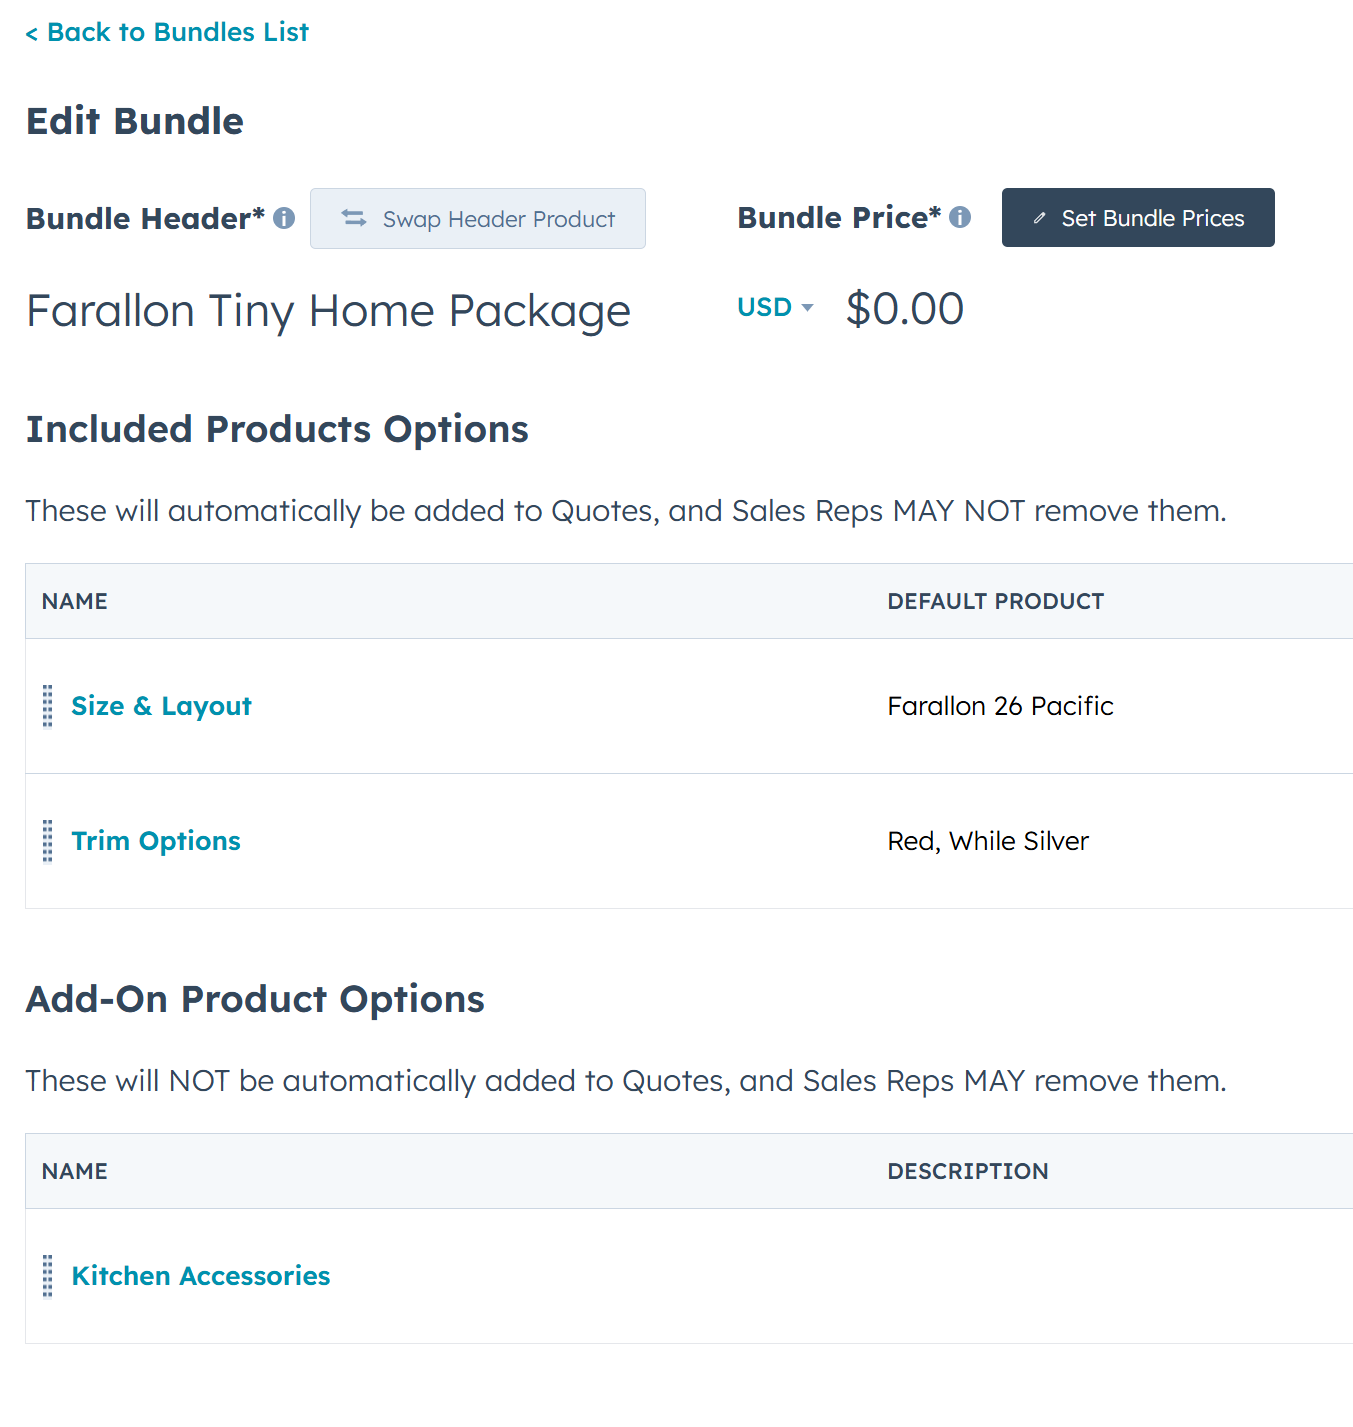Click the back chevron before Back to Bundles List
This screenshot has height=1427, width=1353.
click(33, 31)
